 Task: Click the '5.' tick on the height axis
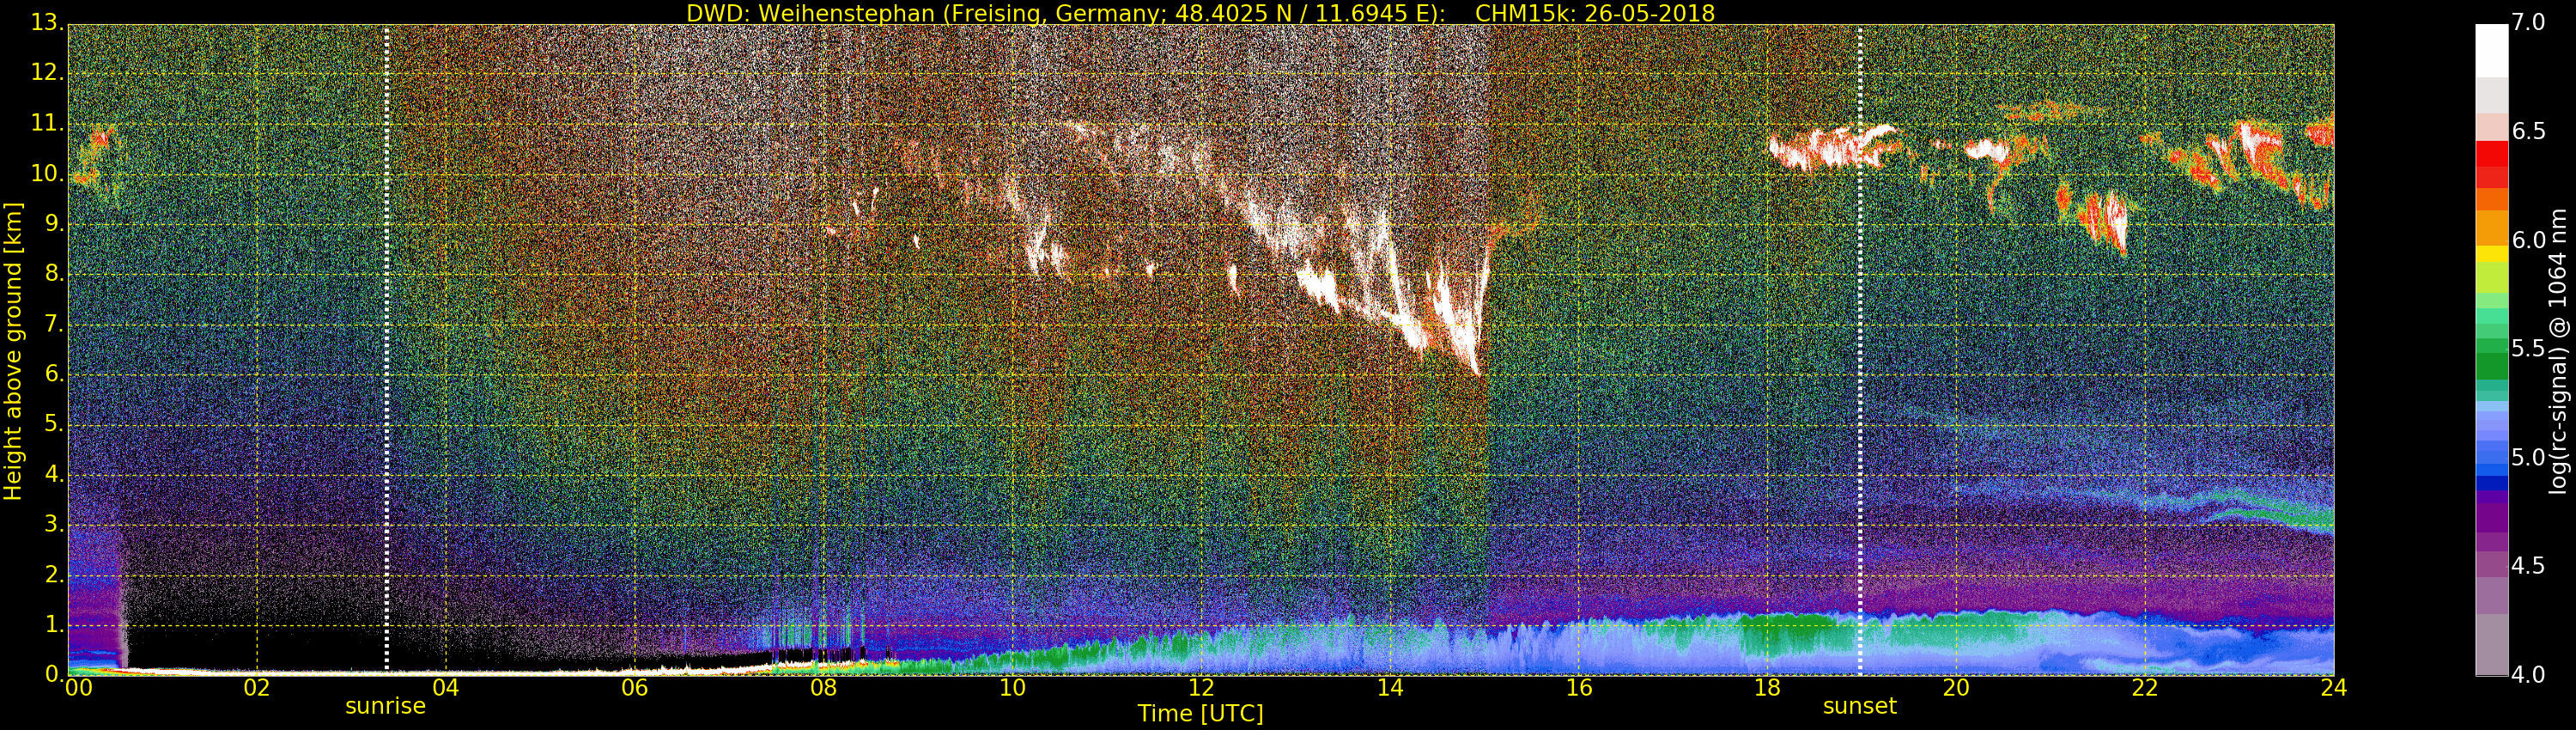[54, 425]
